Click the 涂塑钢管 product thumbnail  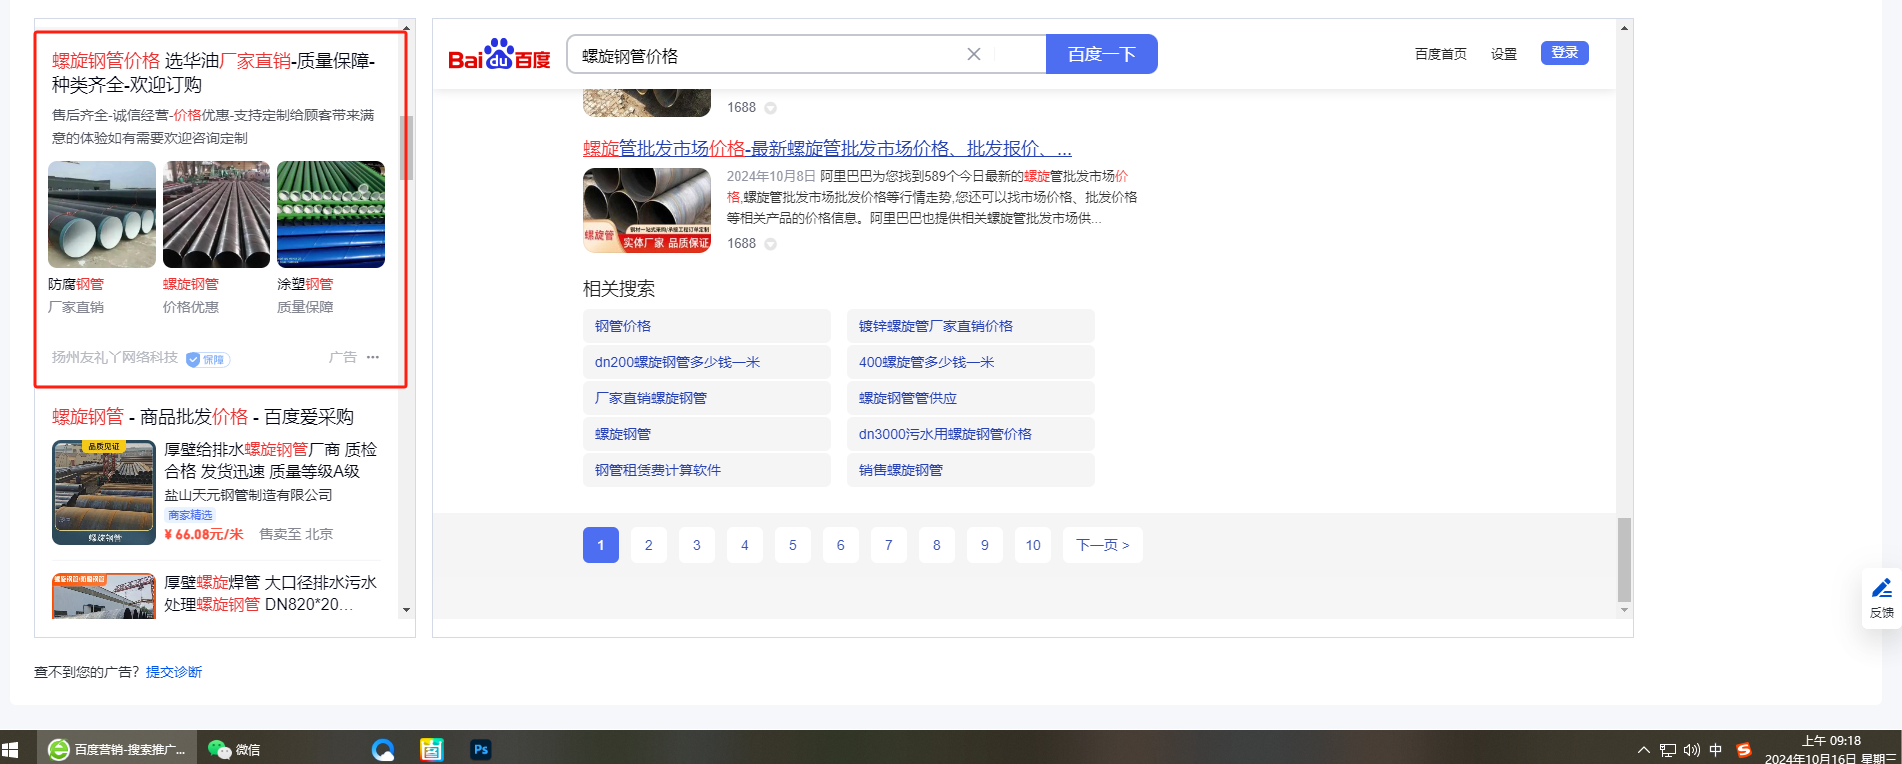point(331,214)
